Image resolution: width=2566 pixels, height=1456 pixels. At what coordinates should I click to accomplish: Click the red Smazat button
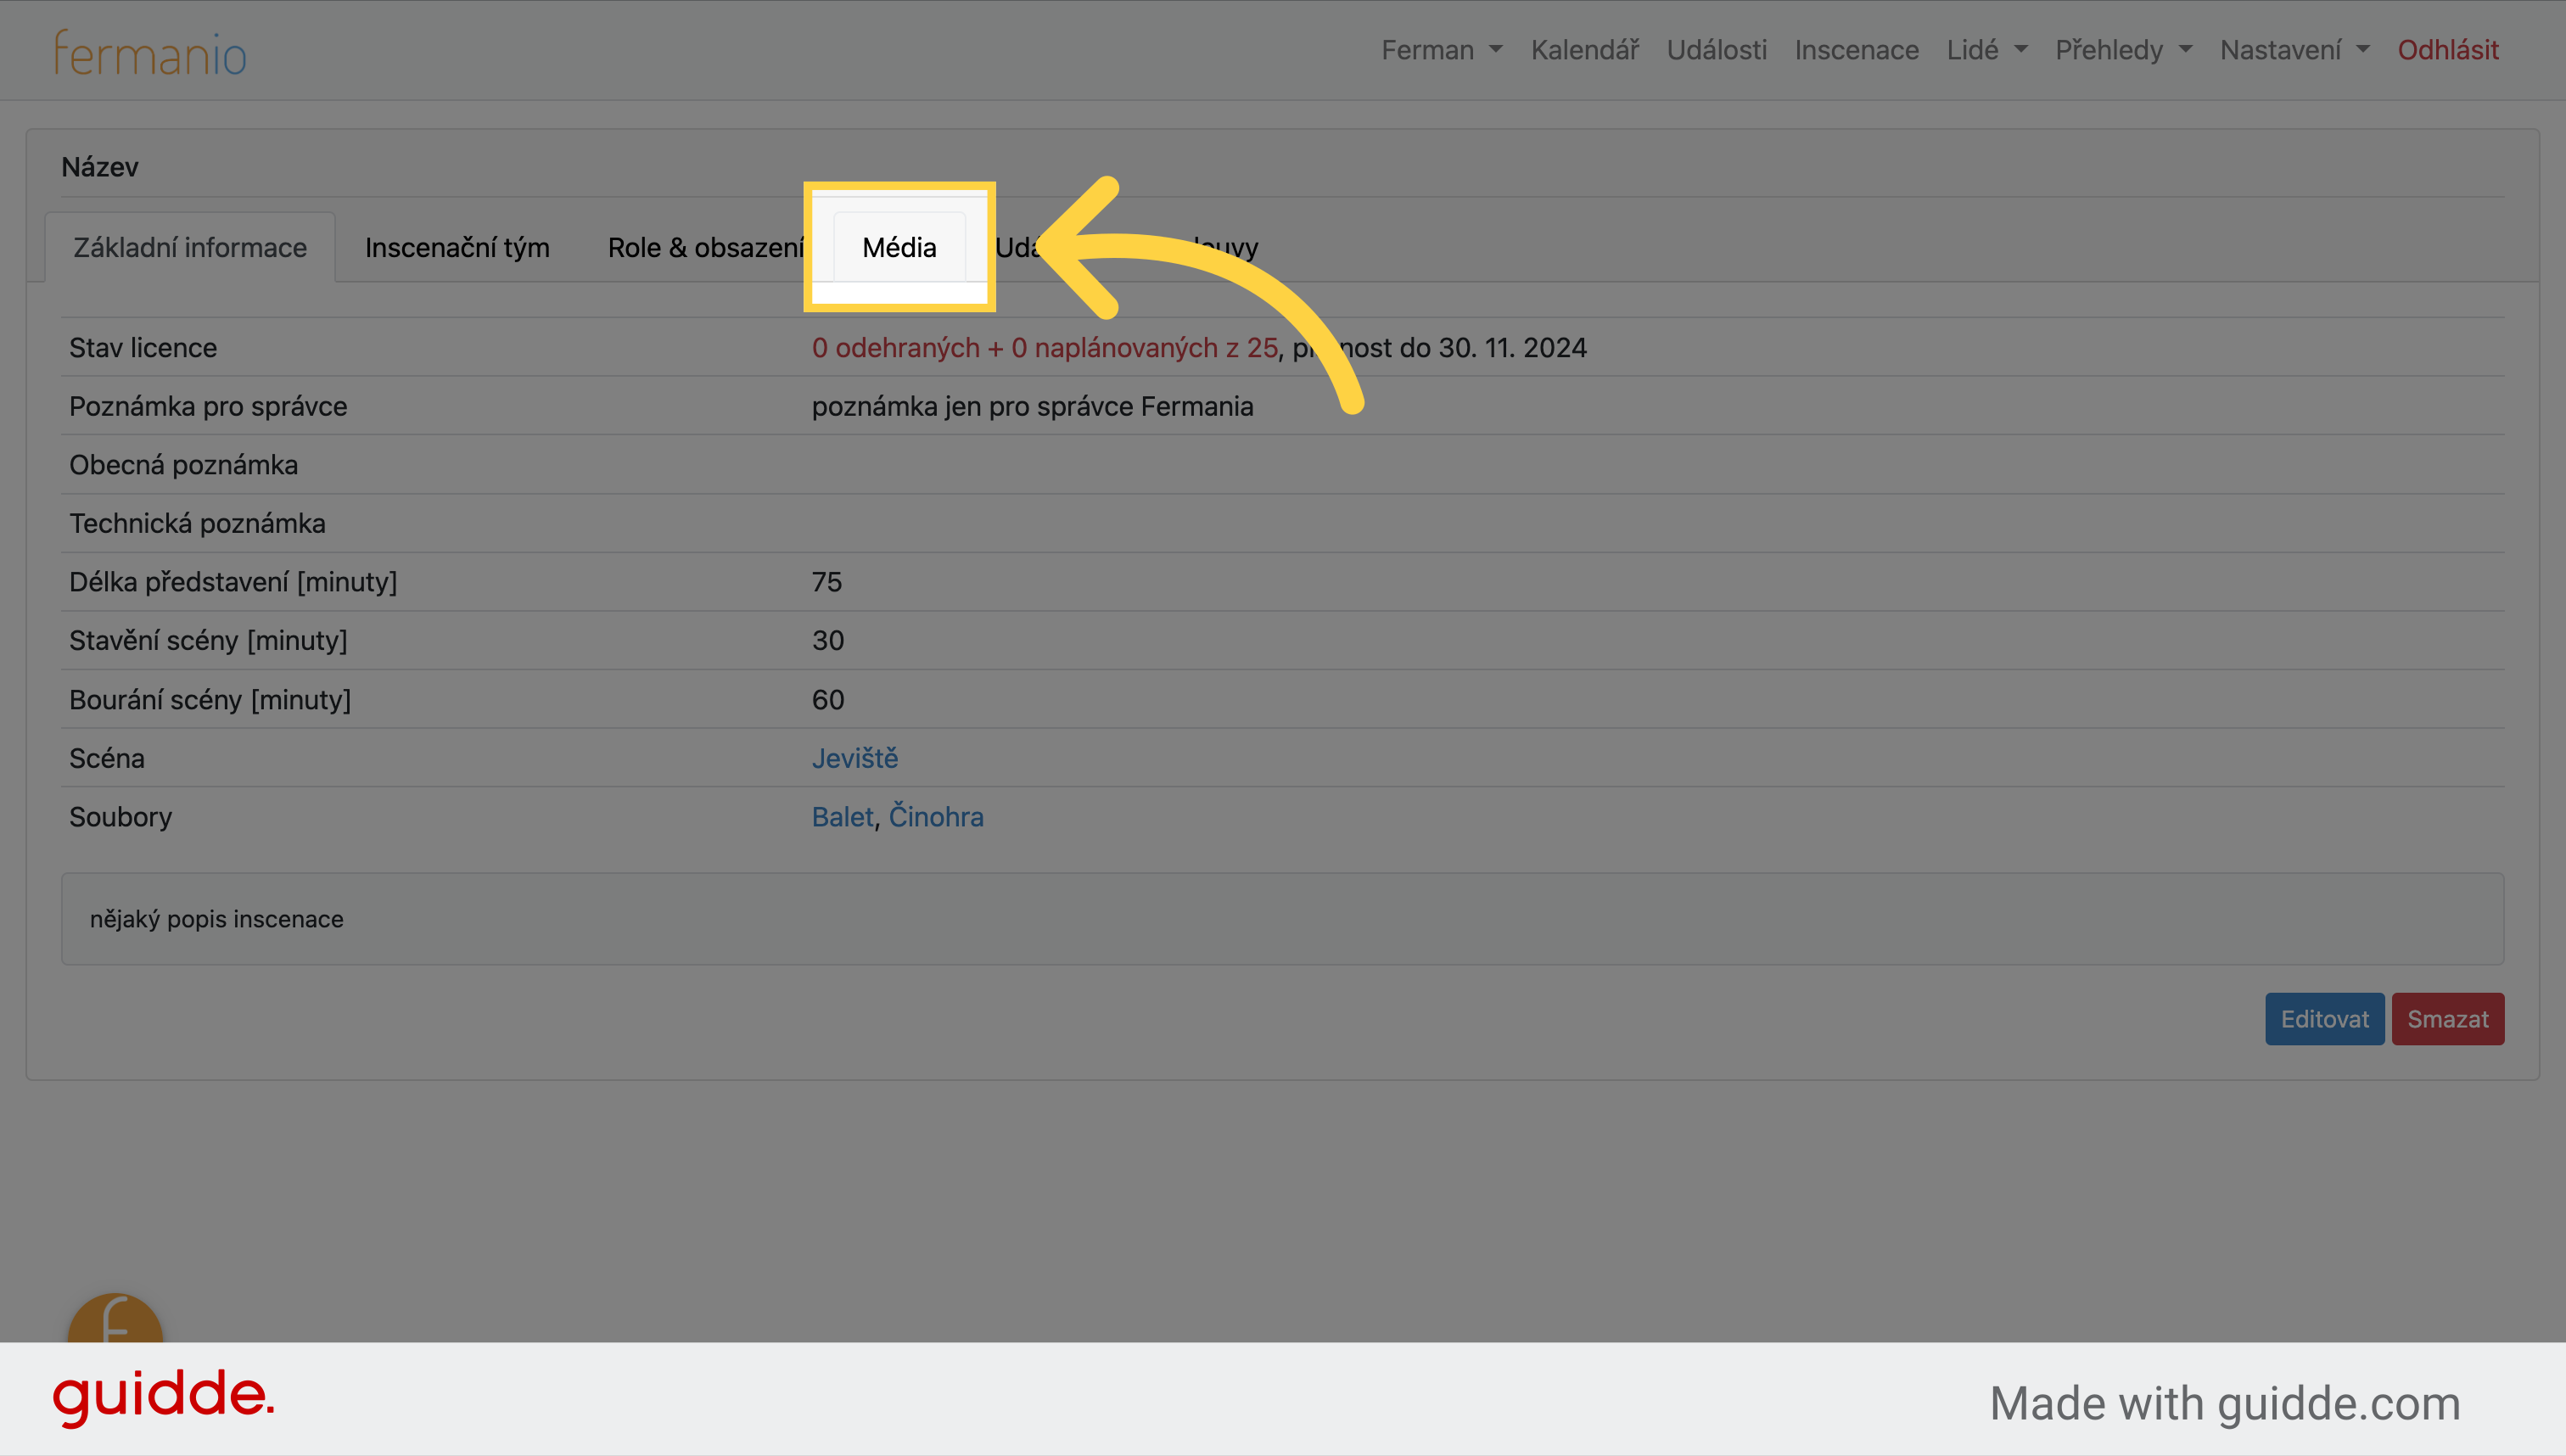coord(2447,1019)
